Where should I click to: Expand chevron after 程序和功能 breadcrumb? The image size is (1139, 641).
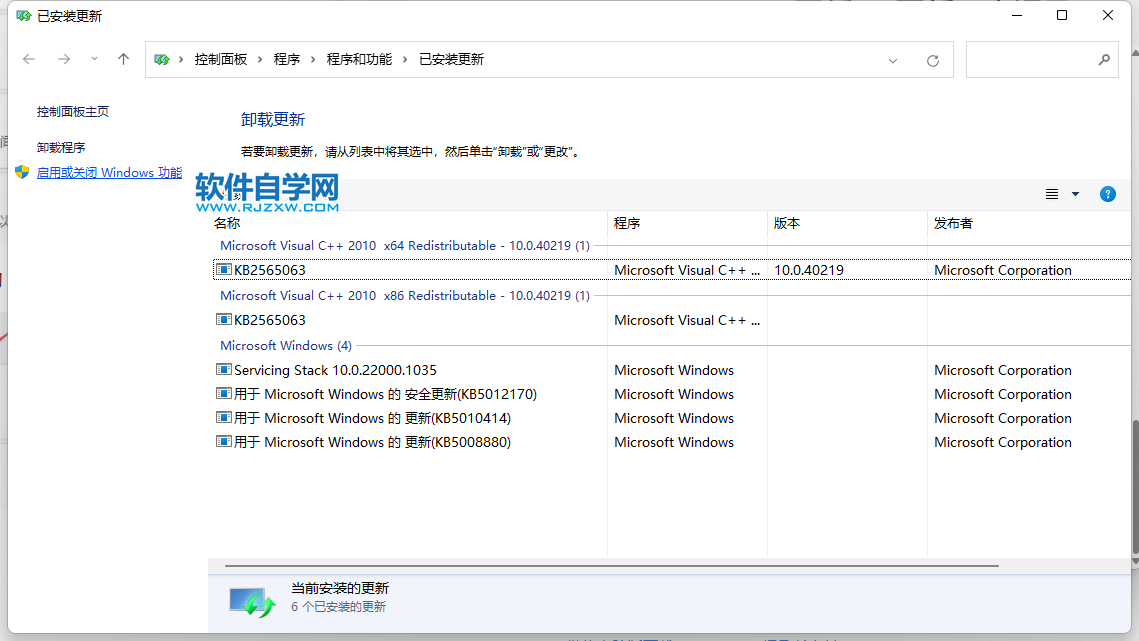coord(405,60)
